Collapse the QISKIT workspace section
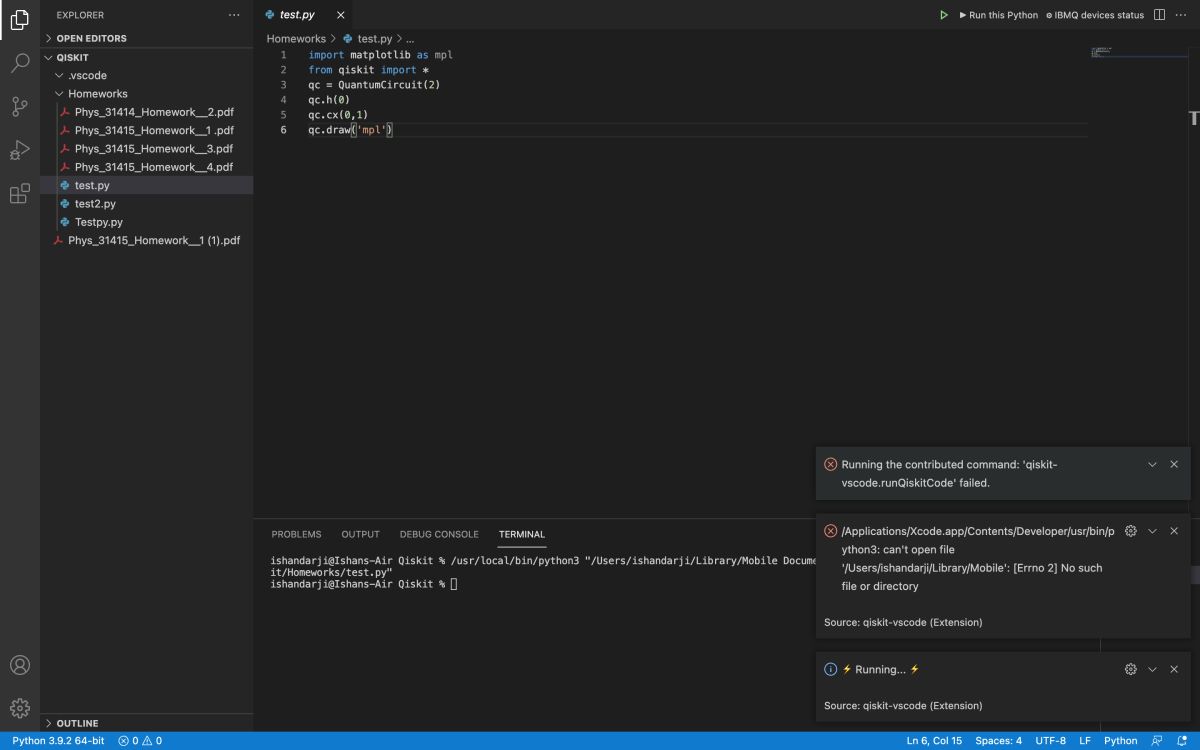Screen dimensions: 1200x750 pyautogui.click(x=146, y=57)
